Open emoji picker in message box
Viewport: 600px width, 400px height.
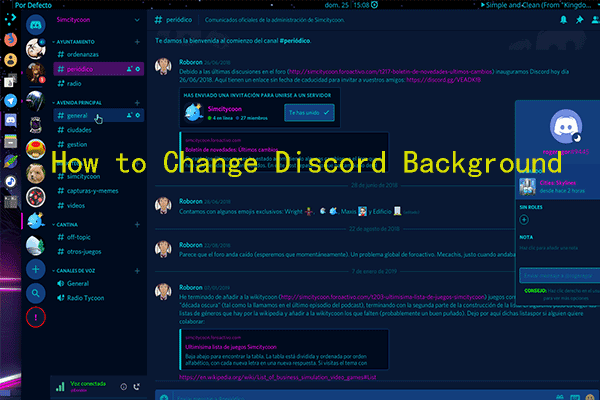coord(590,397)
